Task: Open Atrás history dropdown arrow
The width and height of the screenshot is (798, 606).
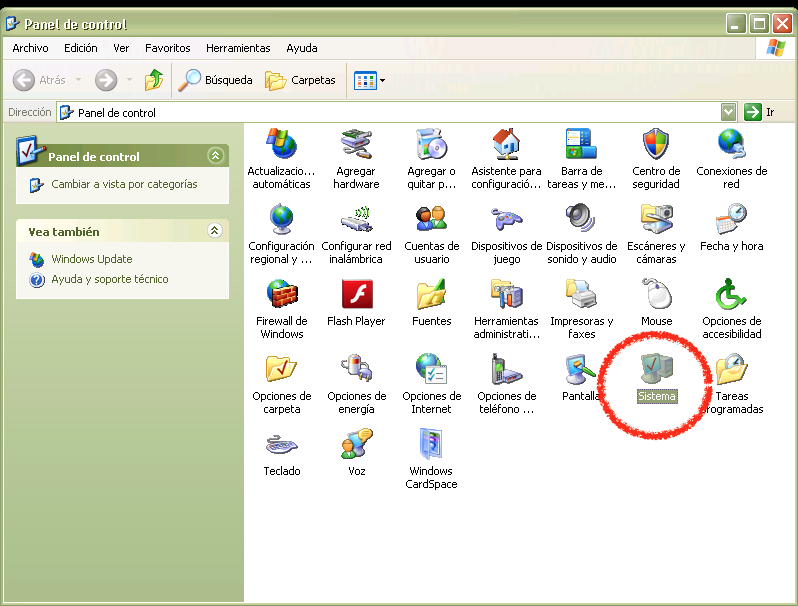Action: (78, 80)
